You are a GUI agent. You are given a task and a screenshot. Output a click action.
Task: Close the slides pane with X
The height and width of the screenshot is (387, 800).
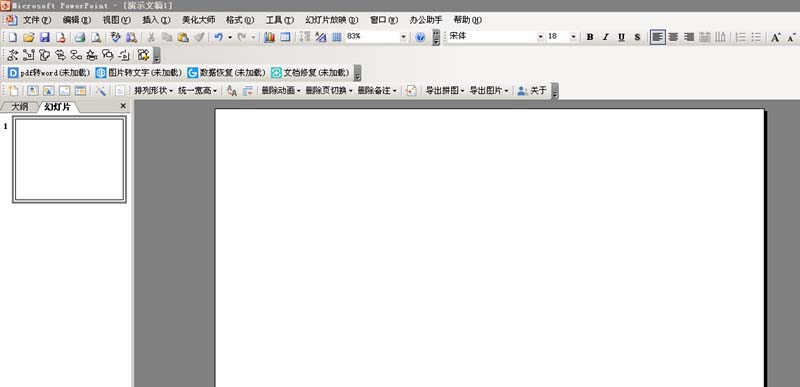(x=123, y=106)
